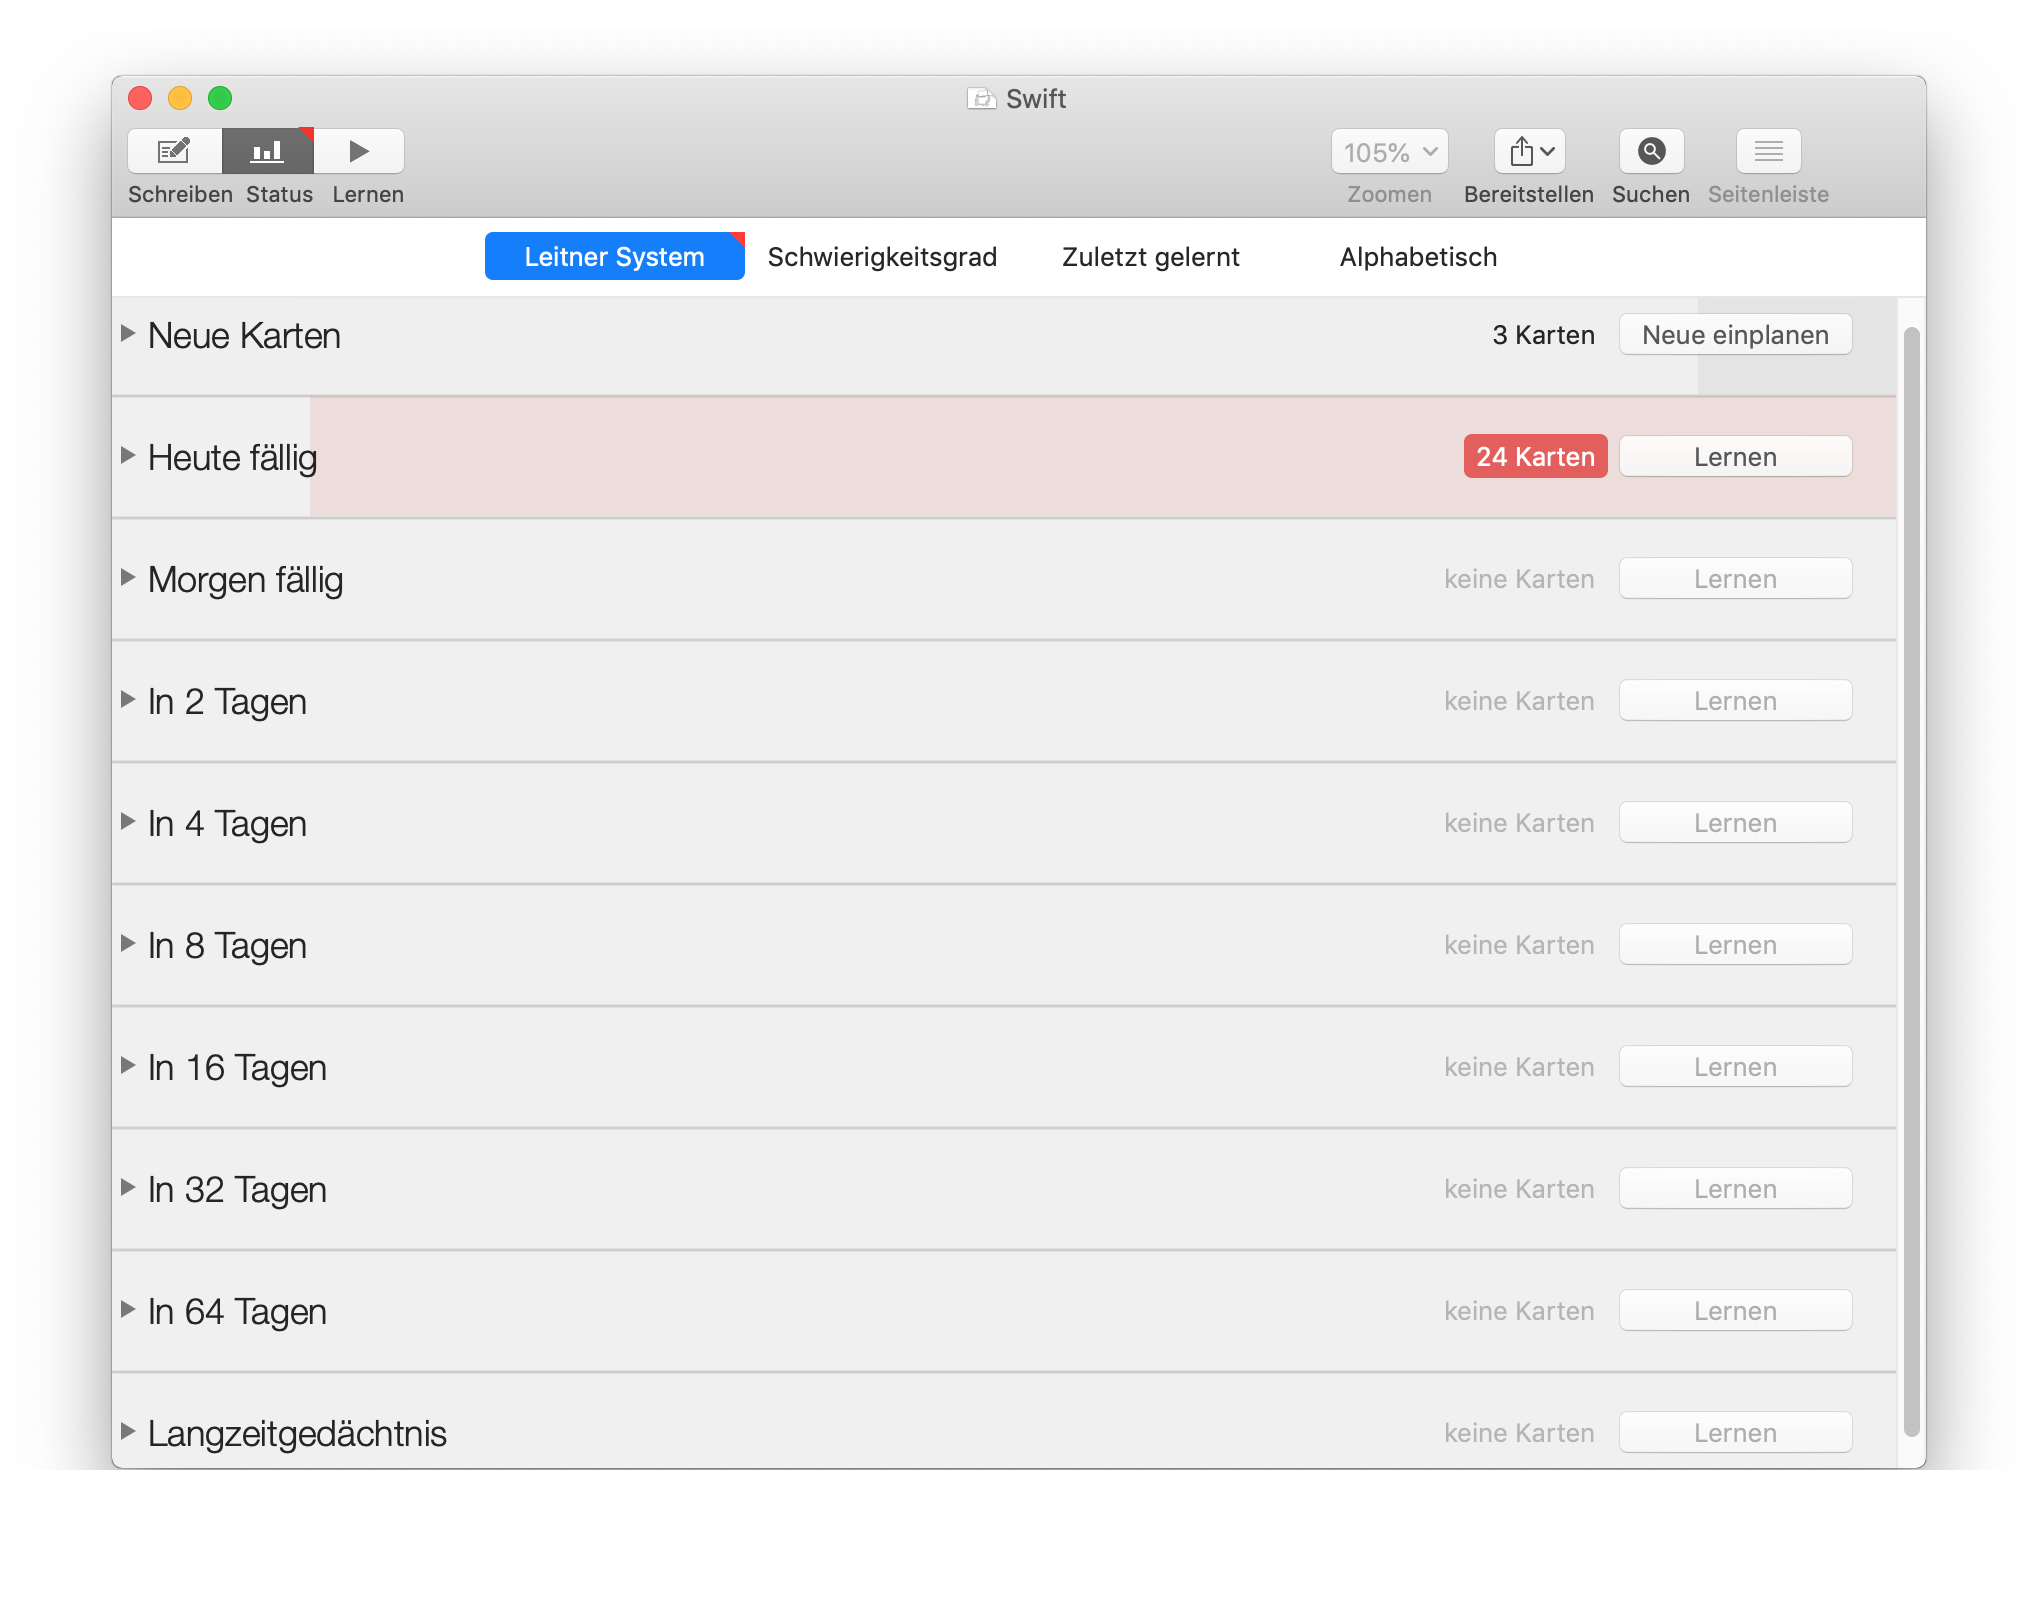Toggle the Seitenleiste sidebar icon
The image size is (2038, 1616).
click(x=1768, y=151)
